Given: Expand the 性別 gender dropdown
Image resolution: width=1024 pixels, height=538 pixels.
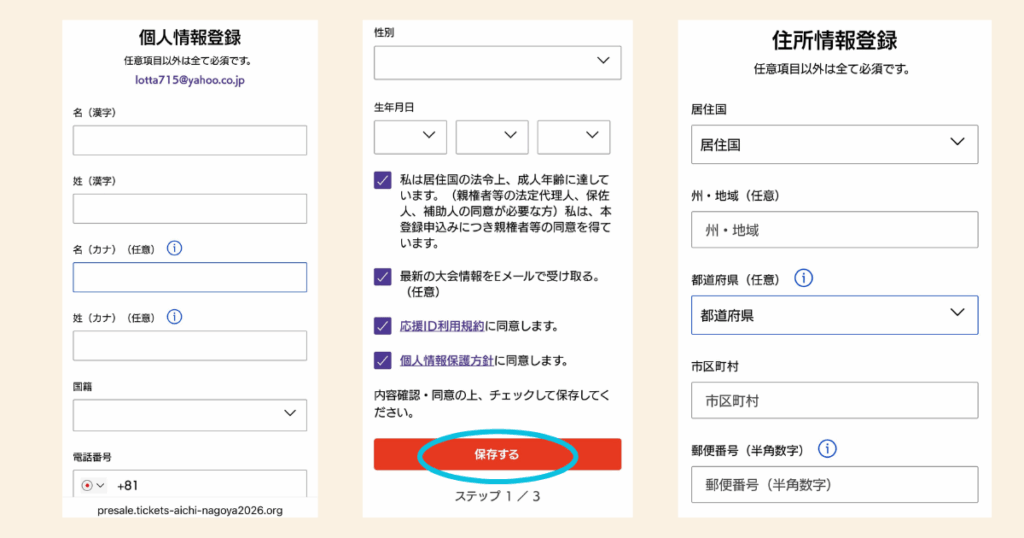Looking at the screenshot, I should (497, 62).
